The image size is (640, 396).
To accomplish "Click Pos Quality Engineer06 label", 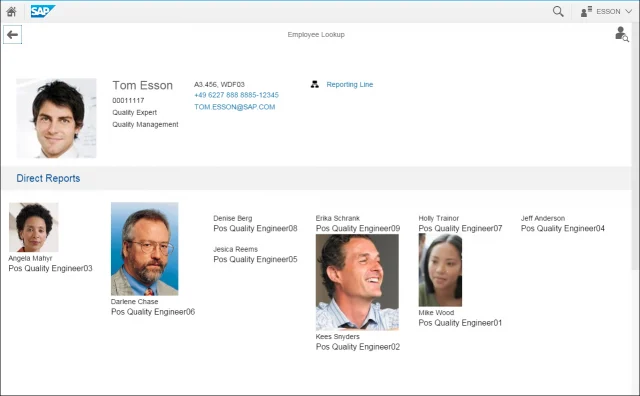I will (x=153, y=312).
